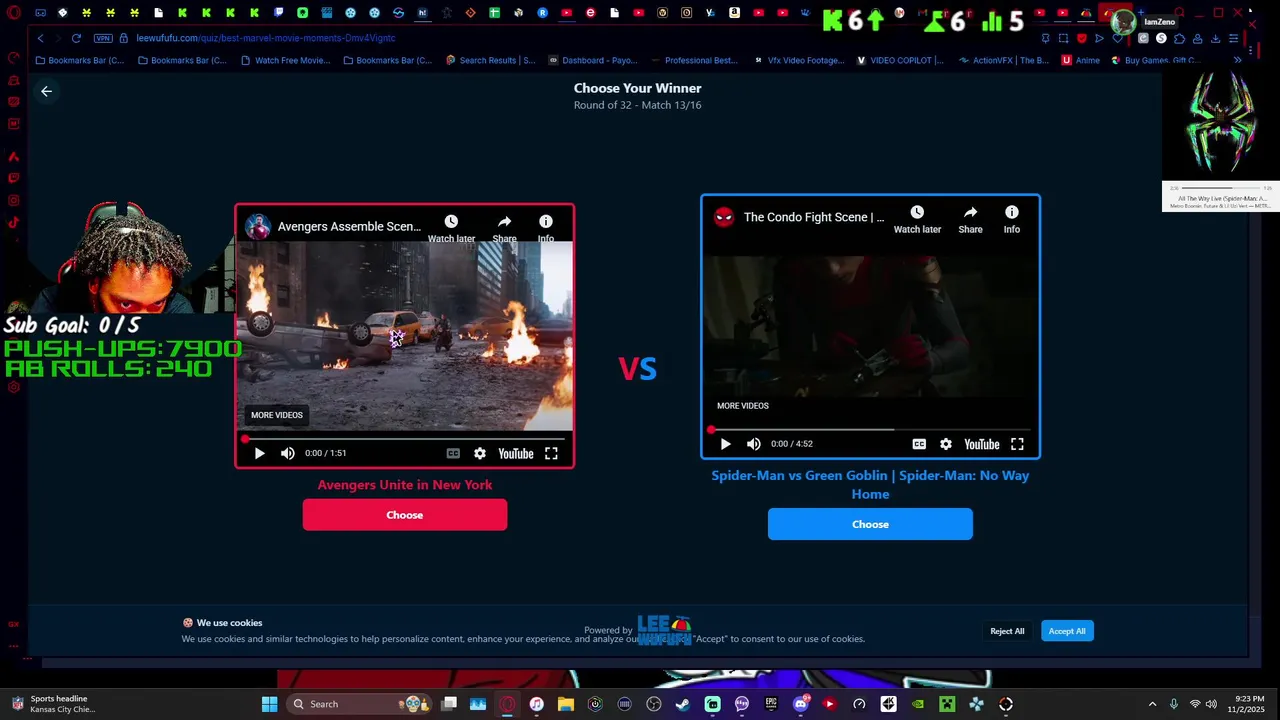Open Watch Free Movie bookmark
This screenshot has height=720, width=1280.
point(285,60)
